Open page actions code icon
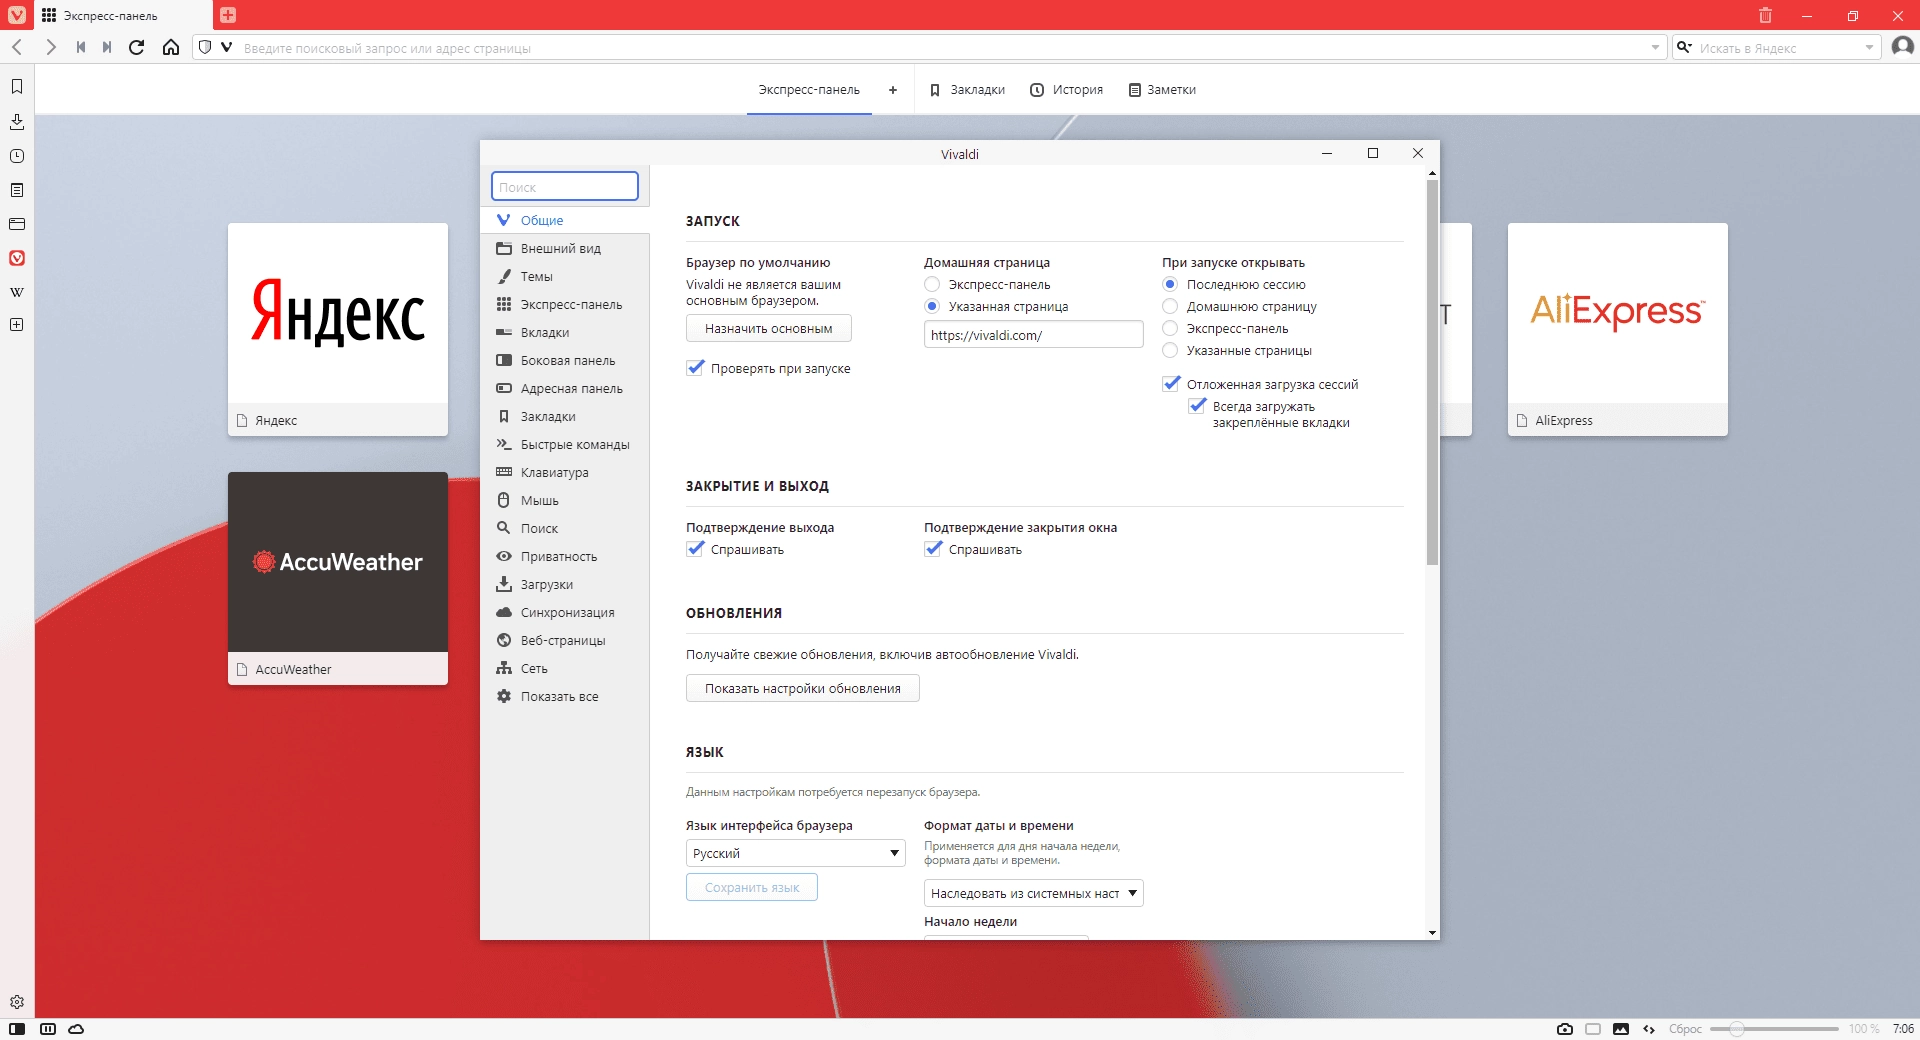This screenshot has height=1040, width=1920. (x=1649, y=1029)
